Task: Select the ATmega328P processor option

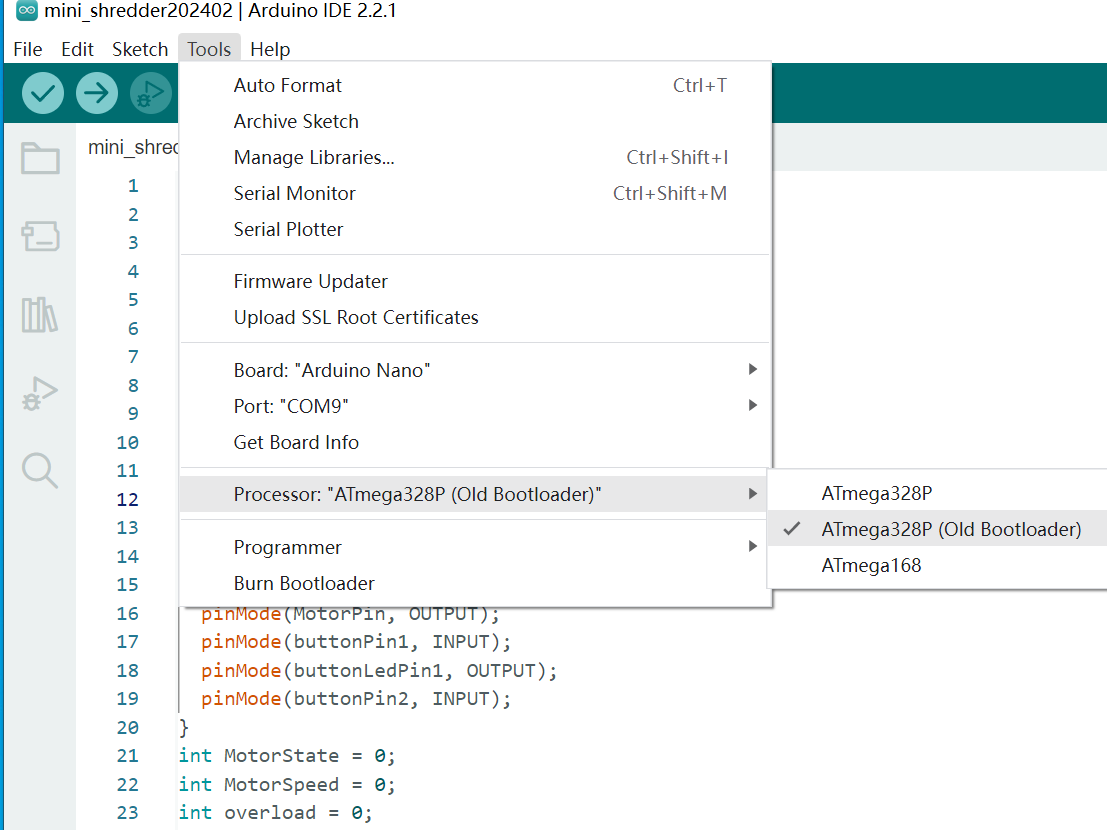Action: [877, 493]
